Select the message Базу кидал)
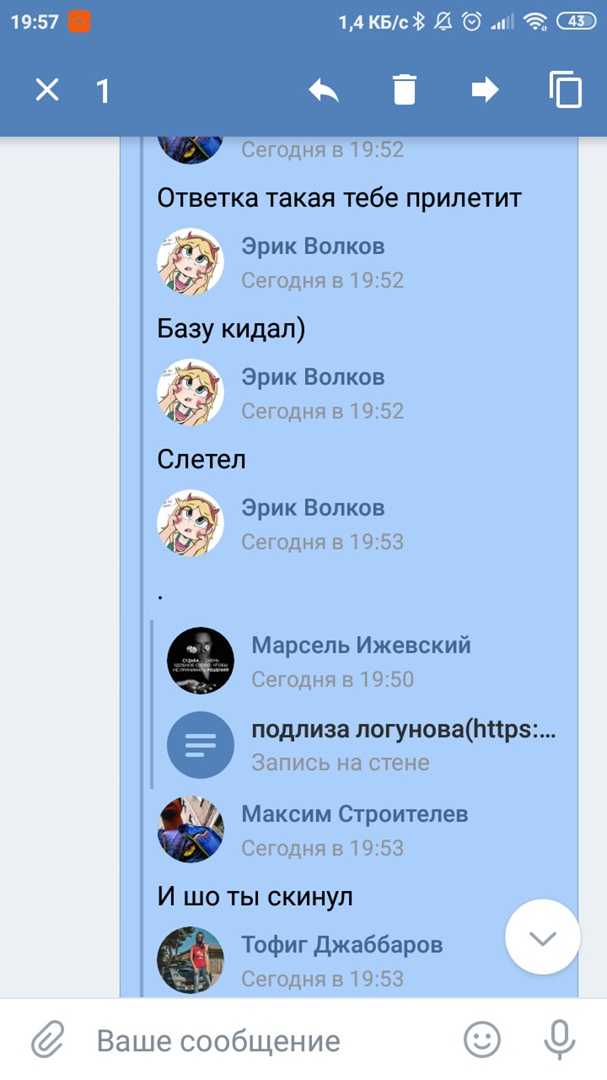This screenshot has width=607, height=1080. click(231, 329)
